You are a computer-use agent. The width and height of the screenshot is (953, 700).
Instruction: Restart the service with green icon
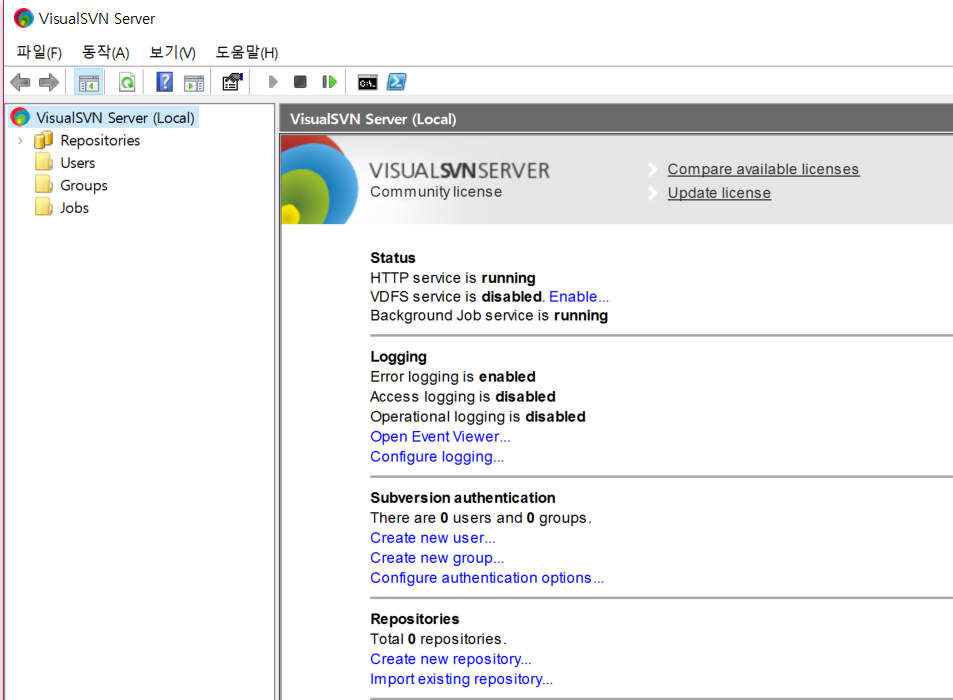329,81
